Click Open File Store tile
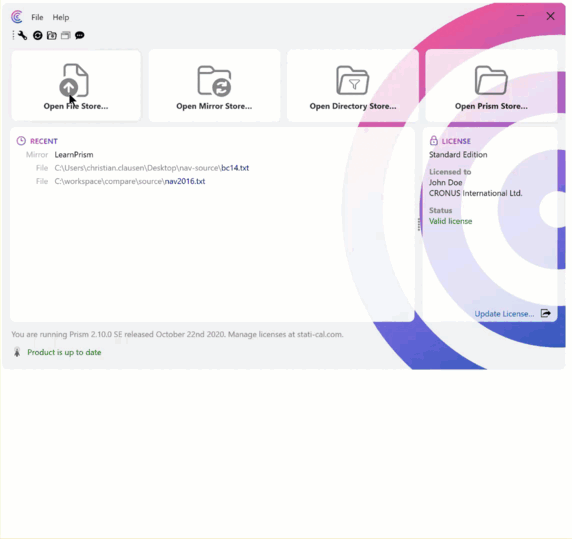 76,85
